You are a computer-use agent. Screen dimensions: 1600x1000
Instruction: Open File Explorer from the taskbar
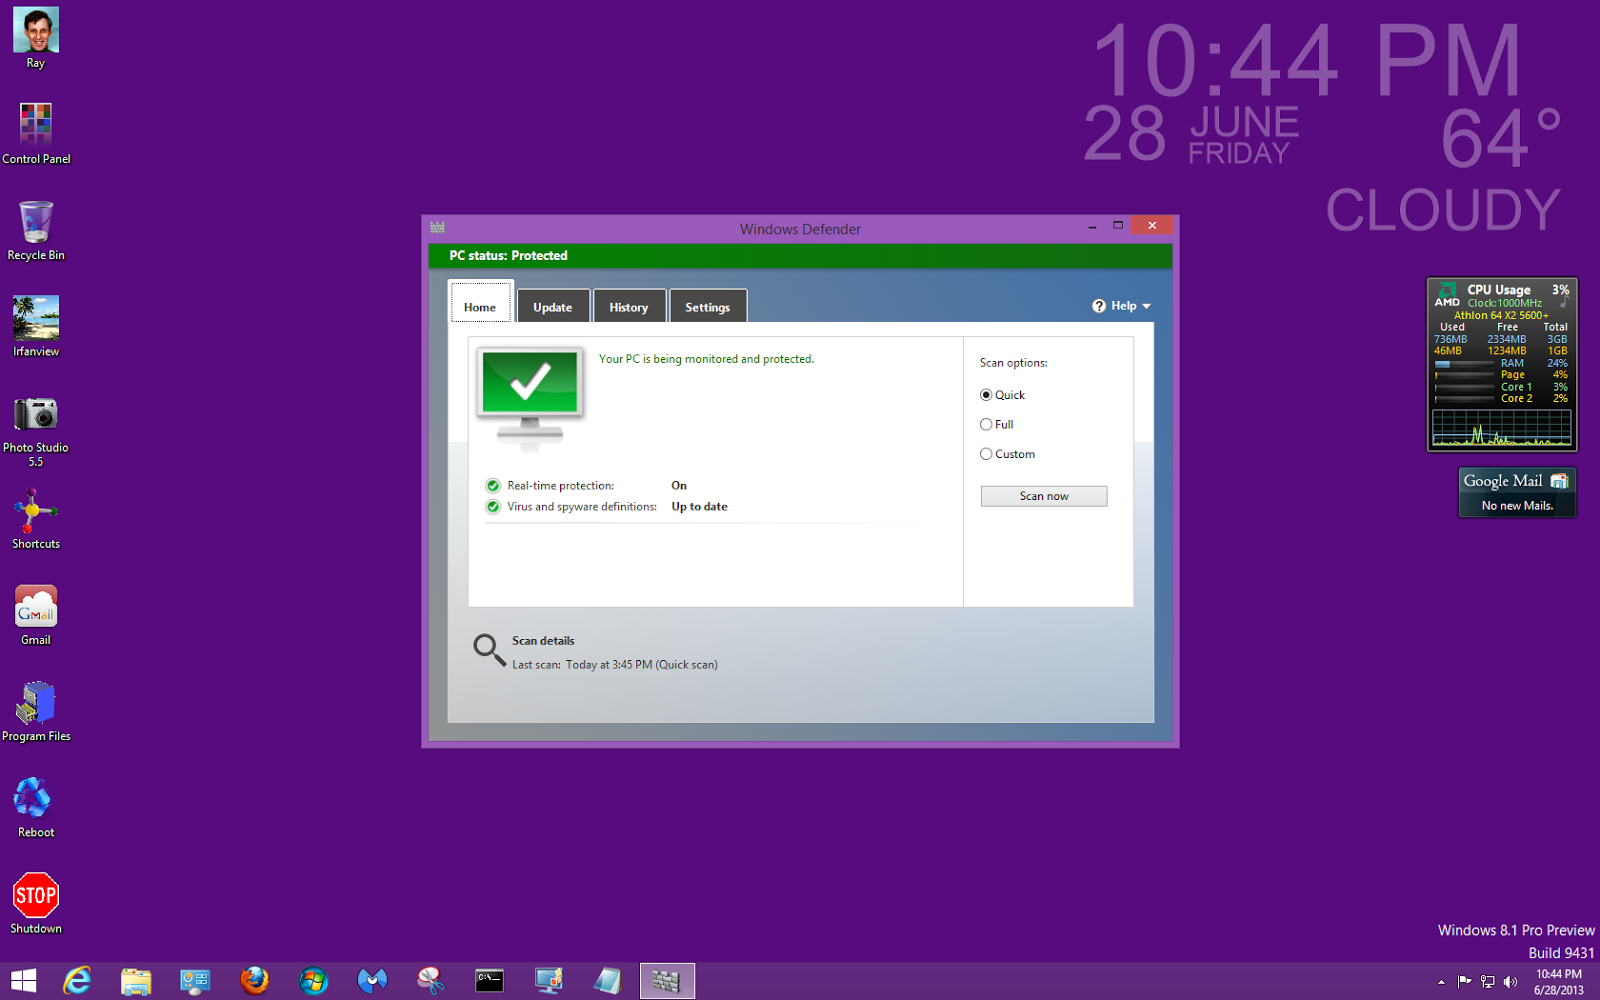click(x=136, y=981)
